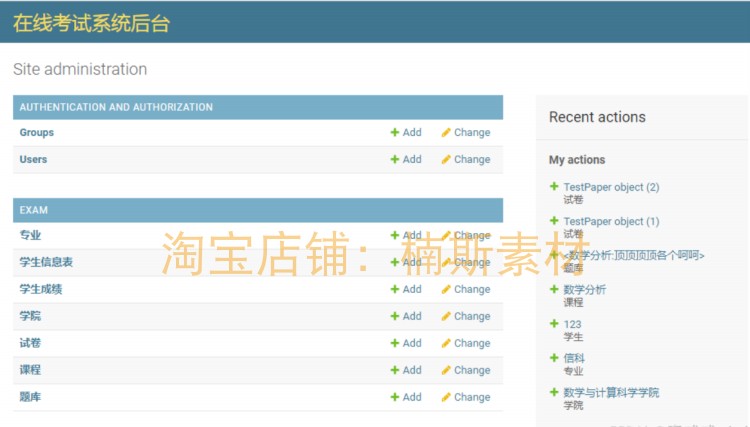
Task: Click Add link in the 学生成绩 row
Action: click(406, 289)
